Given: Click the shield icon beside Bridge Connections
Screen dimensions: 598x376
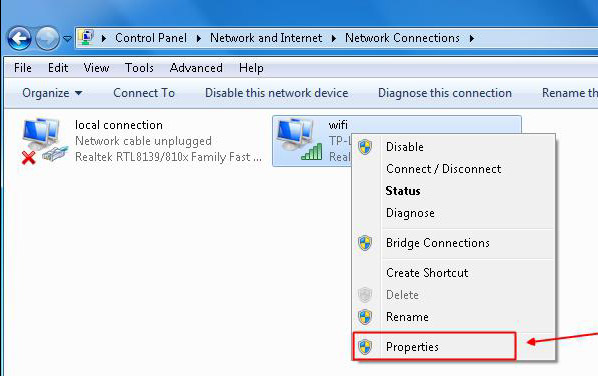Looking at the screenshot, I should point(365,243).
